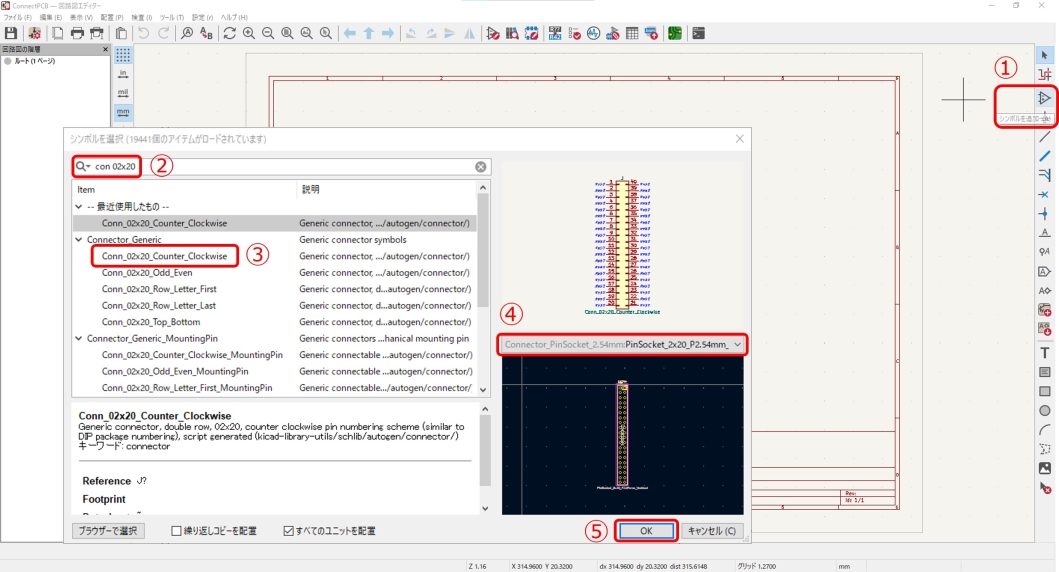Clear the symbol search field

(x=481, y=167)
